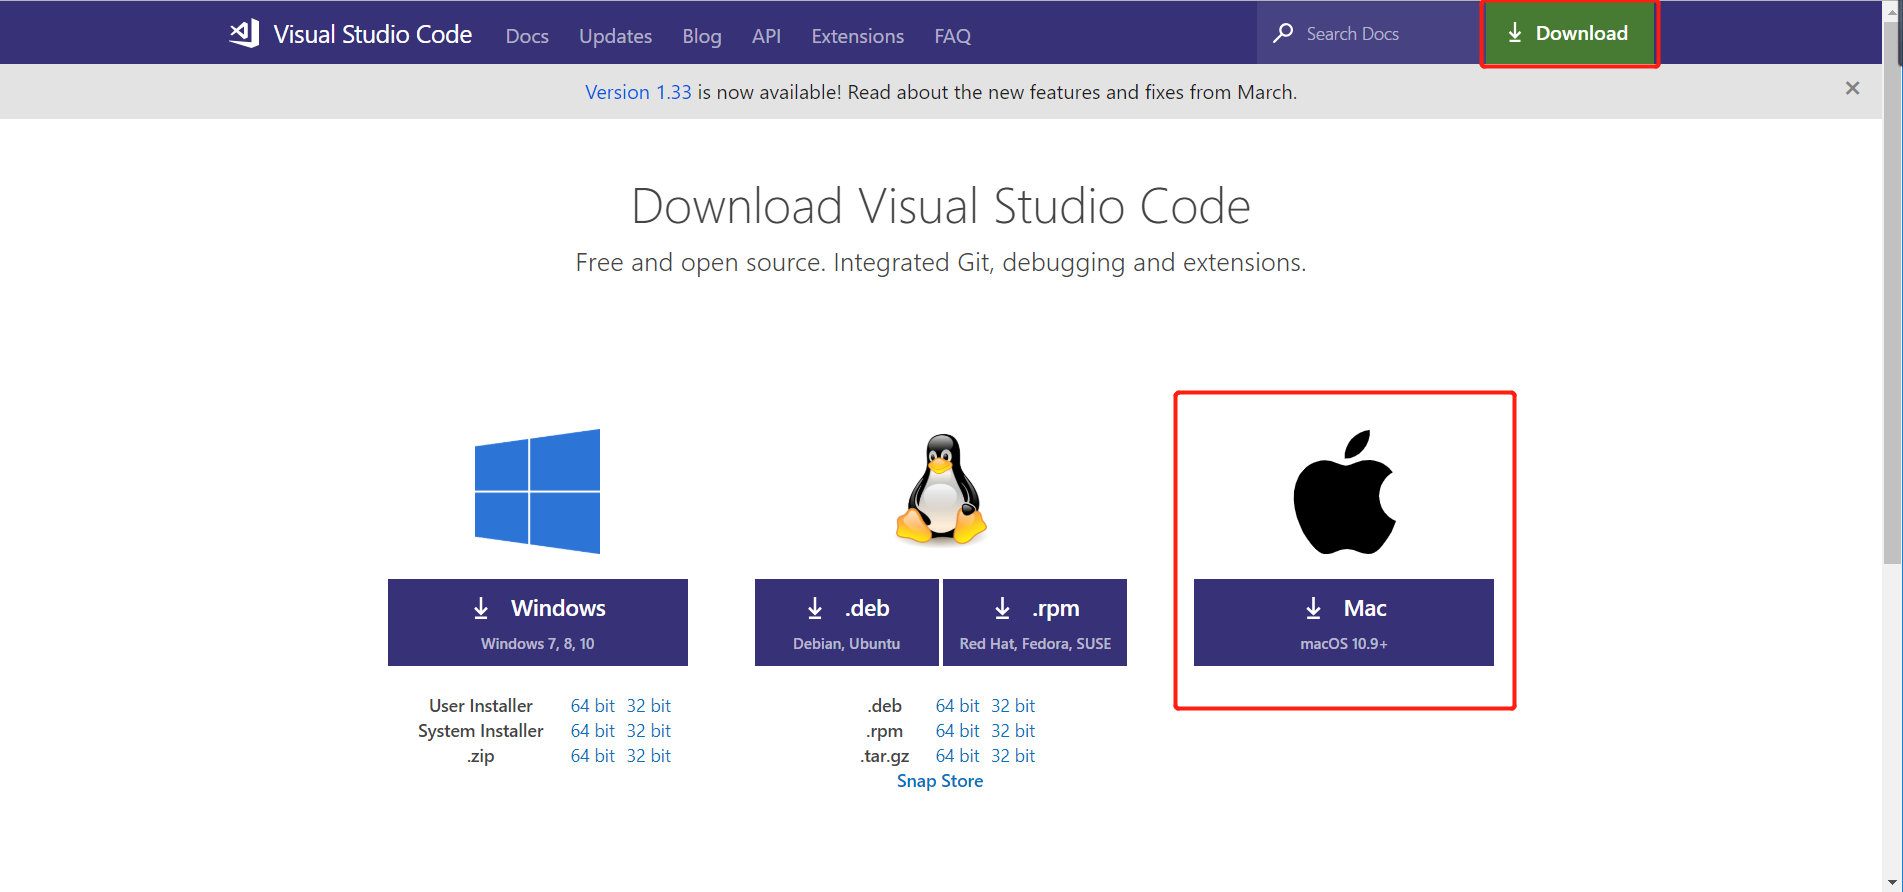Get the Linux .deb 64 bit link

958,706
